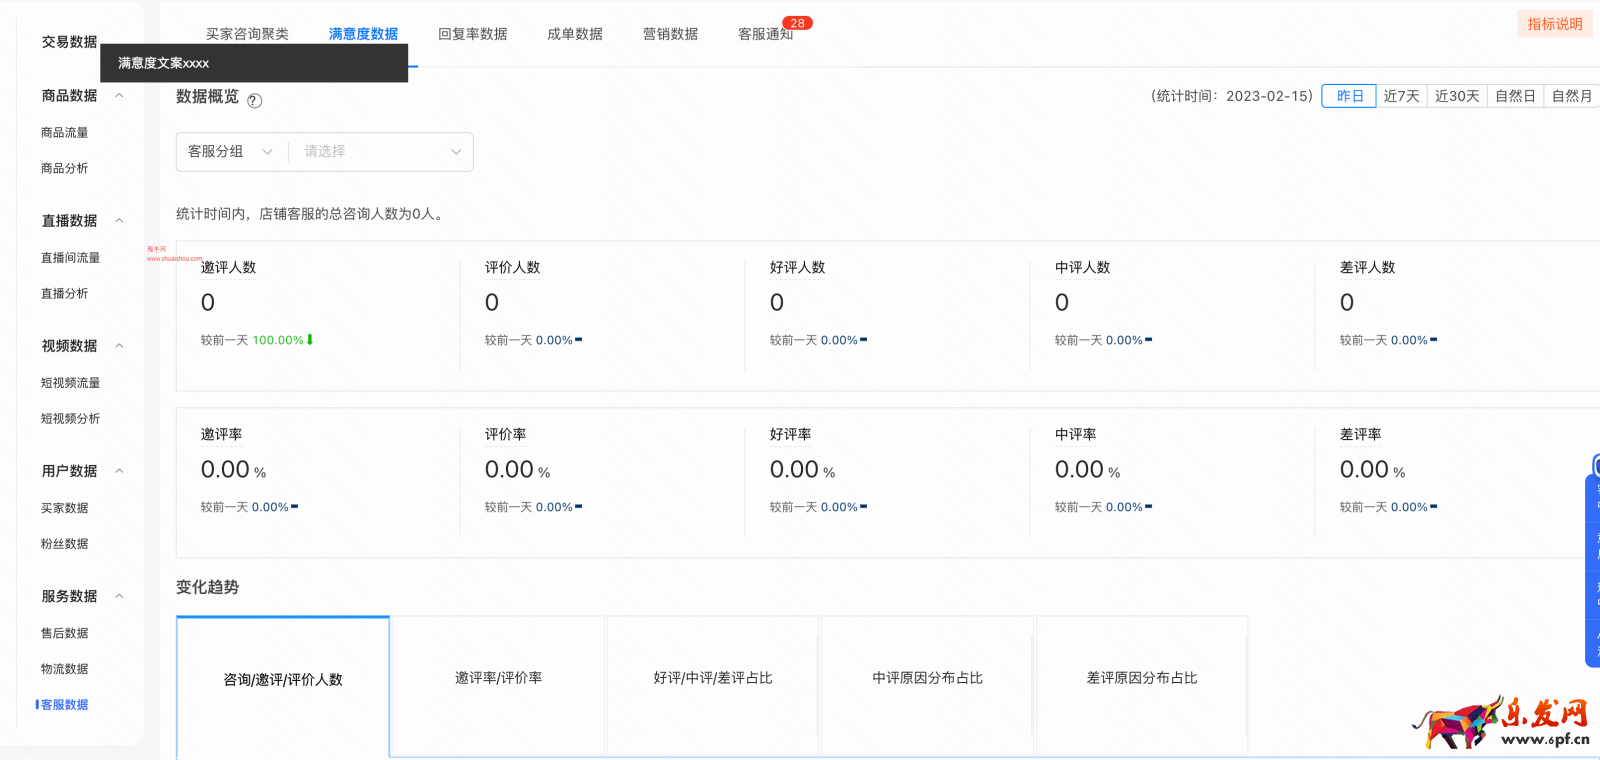Open 商品分析 in the sidebar
Image resolution: width=1600 pixels, height=760 pixels.
coord(64,169)
